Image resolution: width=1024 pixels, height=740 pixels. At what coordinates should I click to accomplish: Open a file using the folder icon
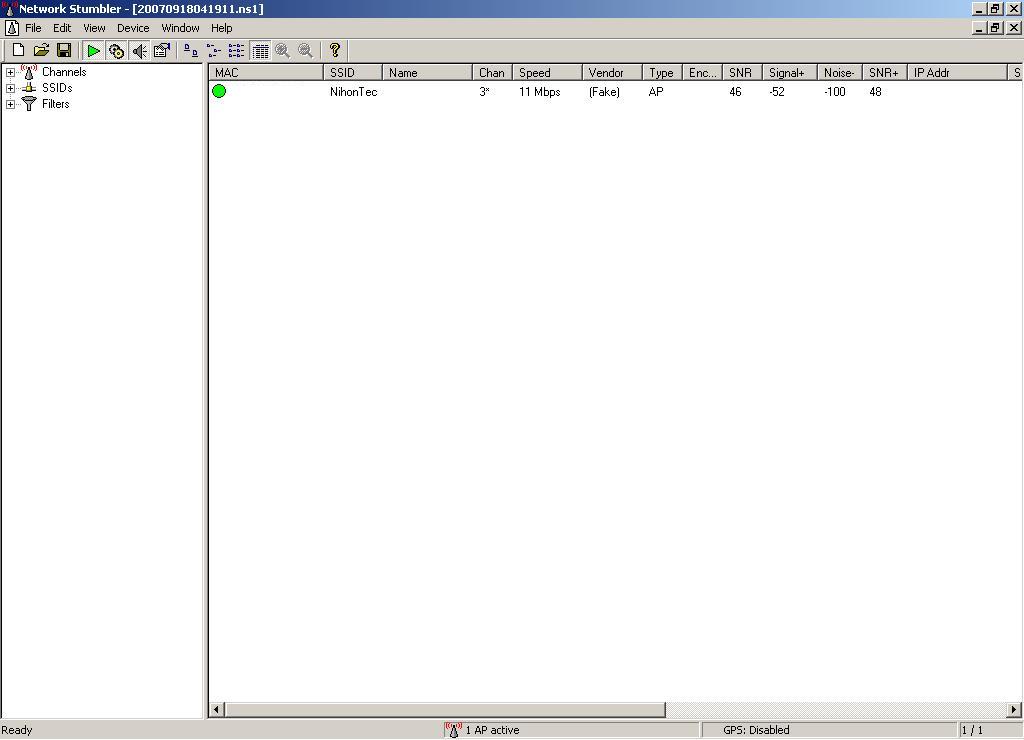pos(41,50)
